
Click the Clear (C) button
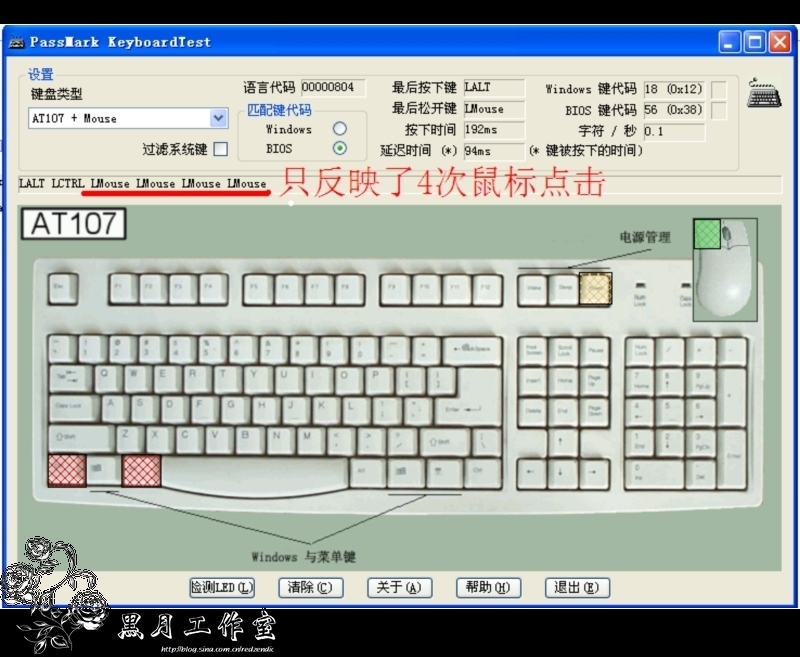pyautogui.click(x=311, y=588)
